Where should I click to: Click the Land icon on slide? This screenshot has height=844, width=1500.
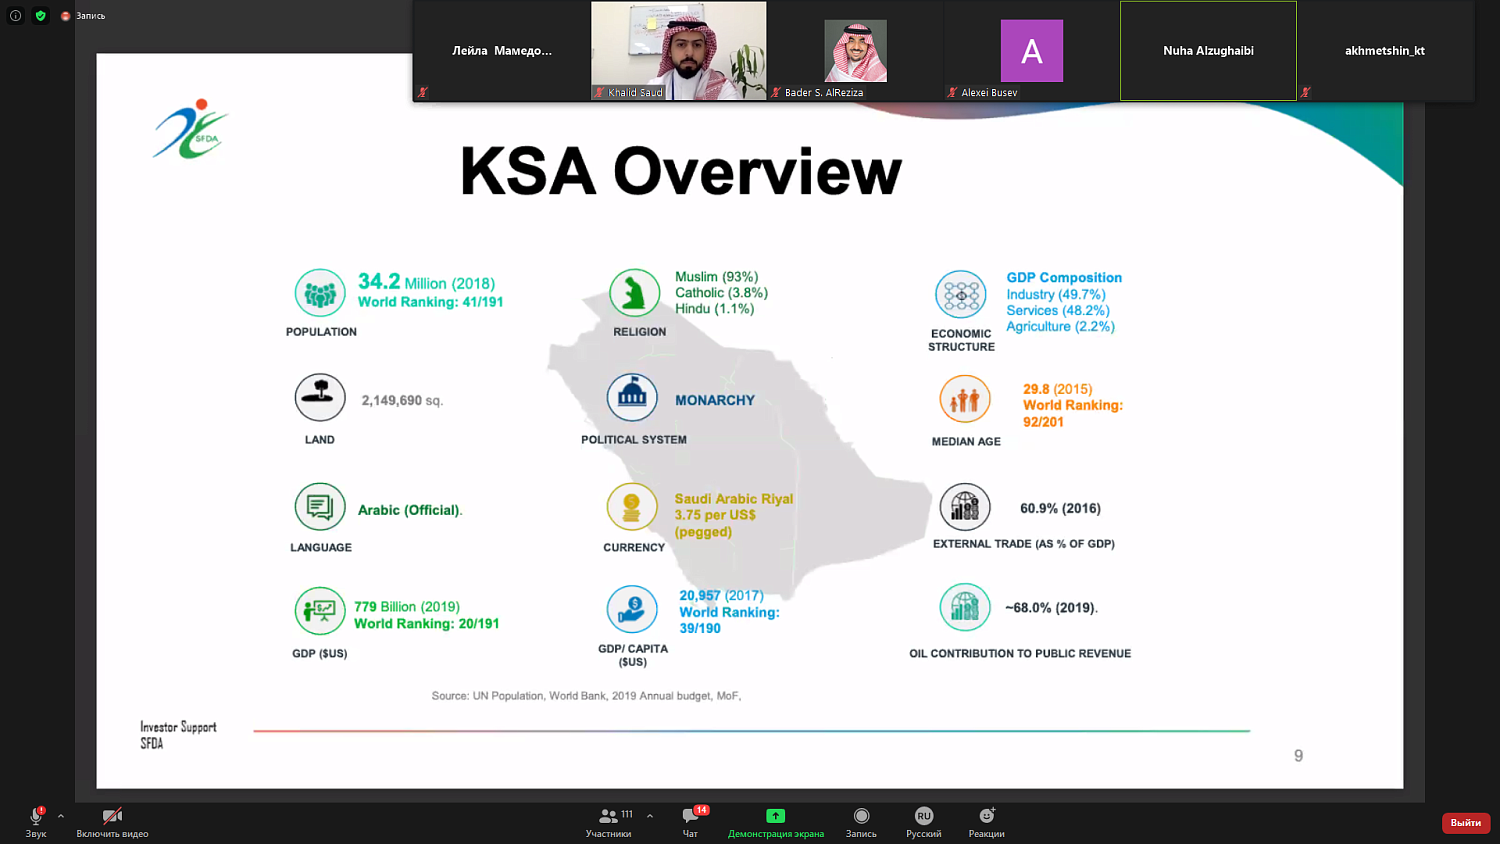click(x=320, y=397)
